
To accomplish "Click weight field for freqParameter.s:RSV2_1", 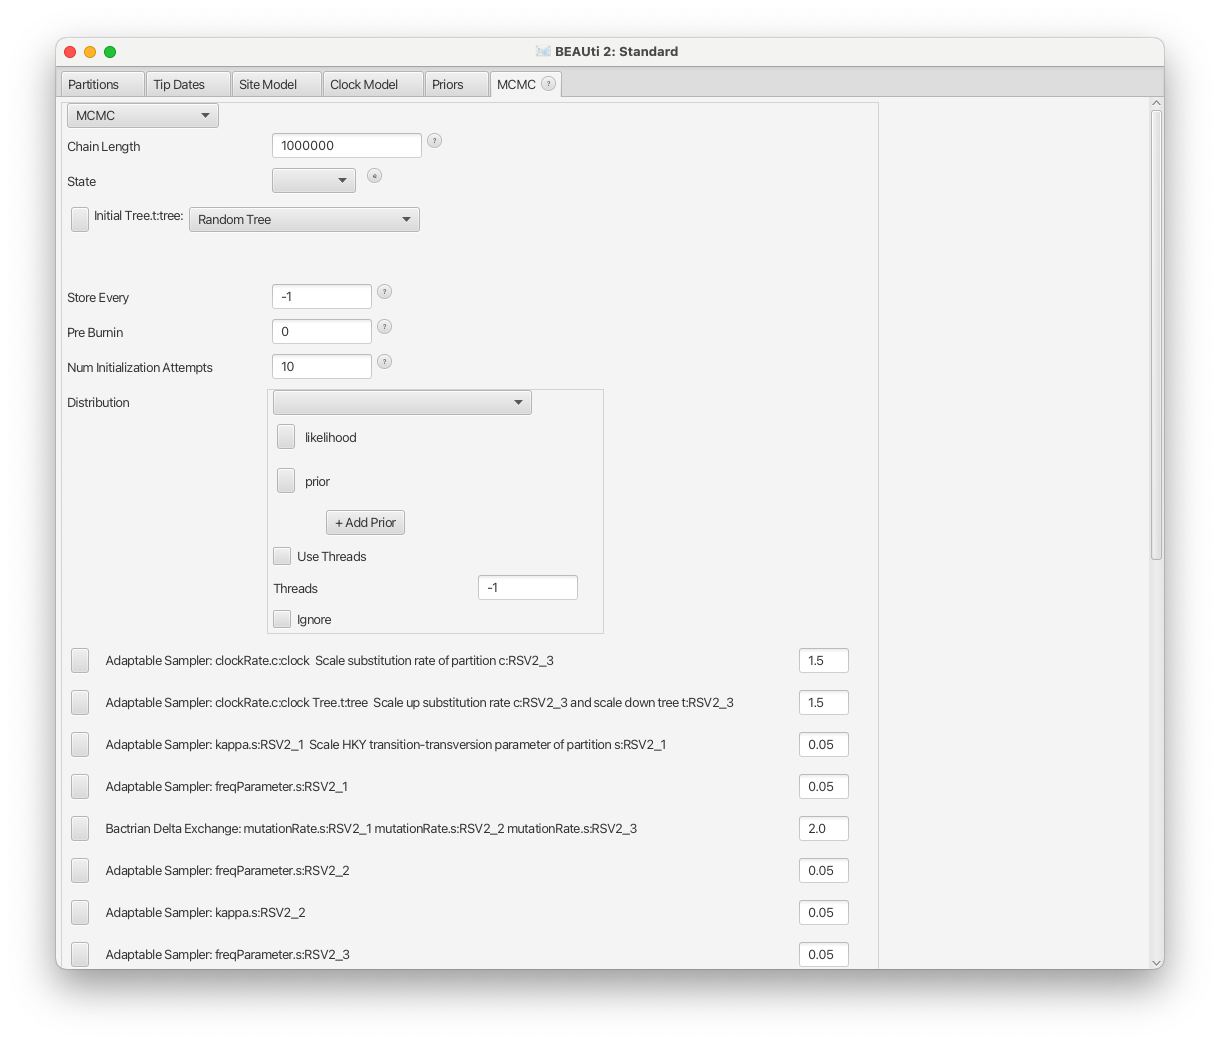I will point(824,786).
